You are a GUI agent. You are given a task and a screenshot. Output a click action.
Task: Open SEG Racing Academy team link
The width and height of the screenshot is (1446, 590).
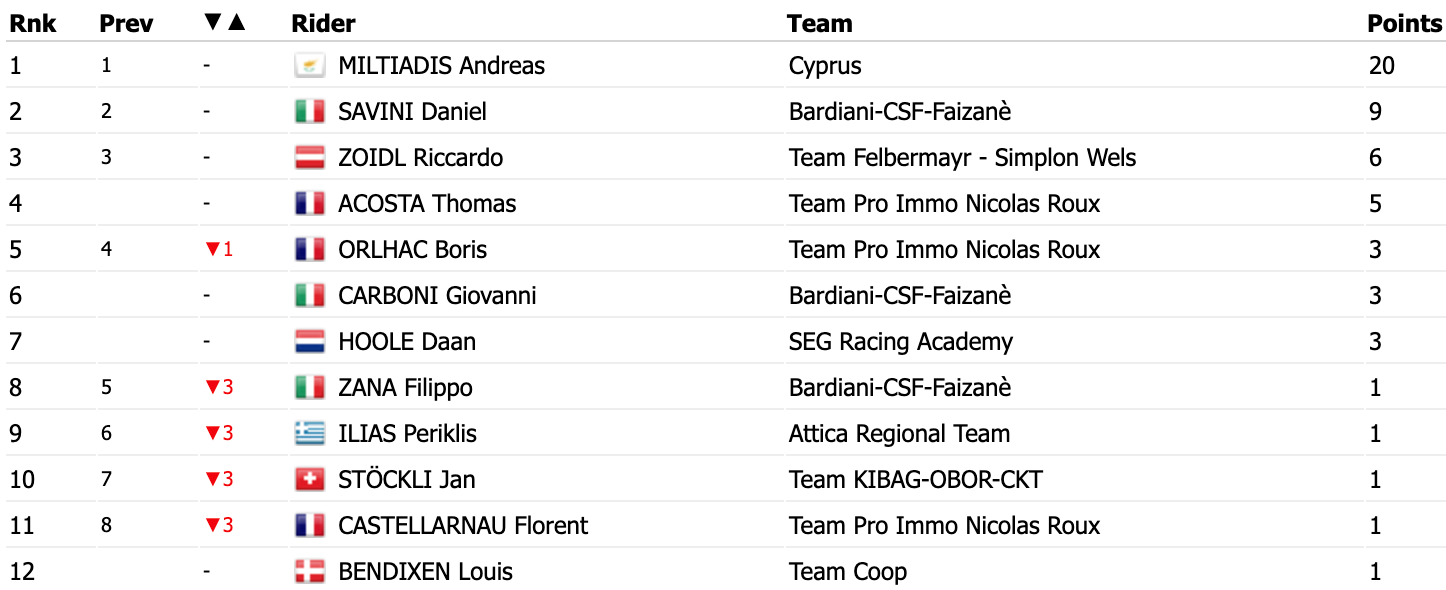click(x=901, y=342)
